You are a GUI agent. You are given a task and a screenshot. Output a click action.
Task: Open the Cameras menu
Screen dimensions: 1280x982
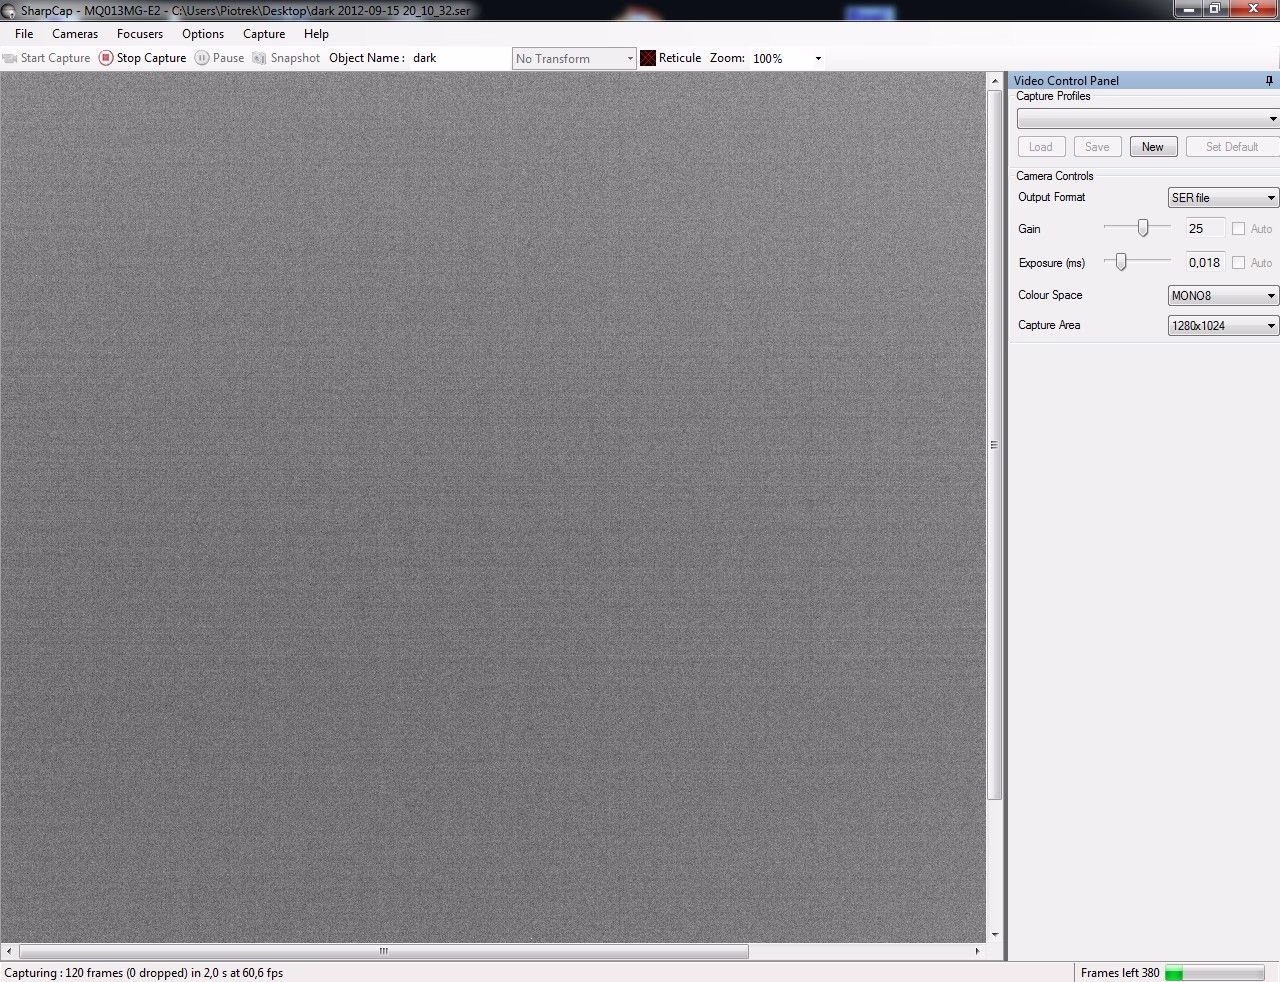tap(75, 34)
